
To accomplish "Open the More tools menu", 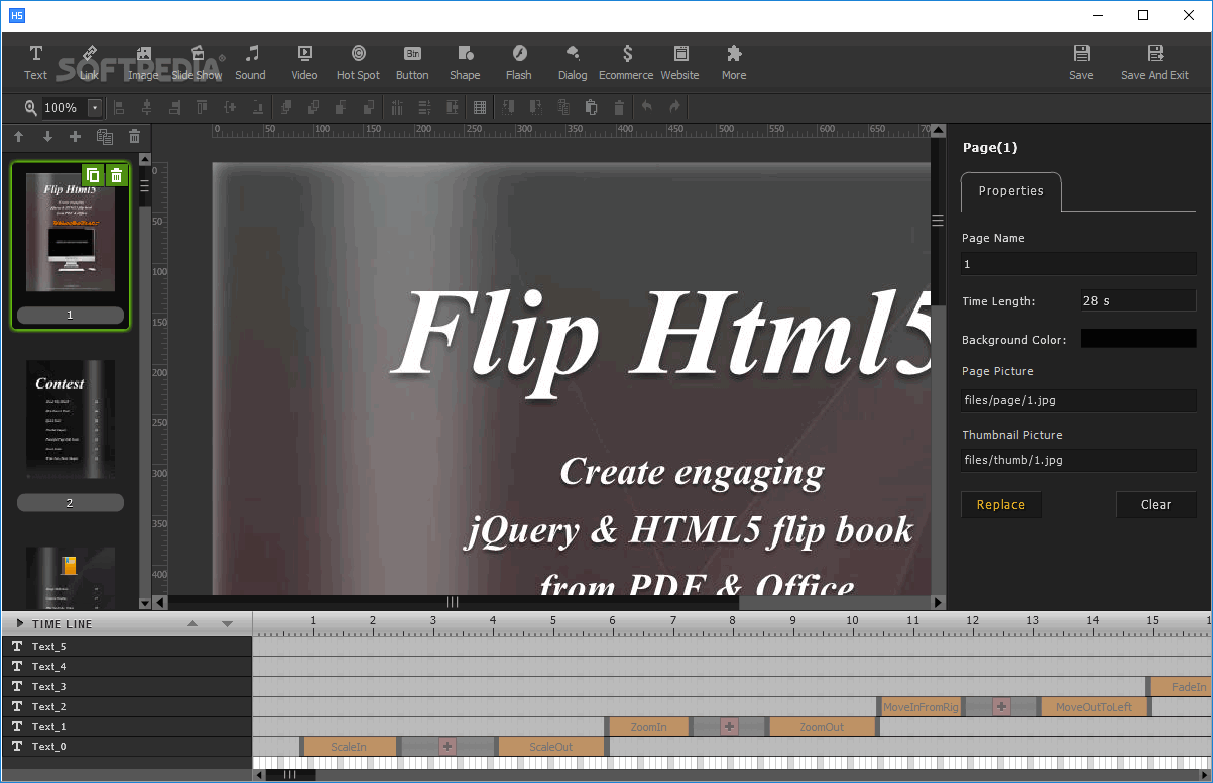I will point(734,62).
